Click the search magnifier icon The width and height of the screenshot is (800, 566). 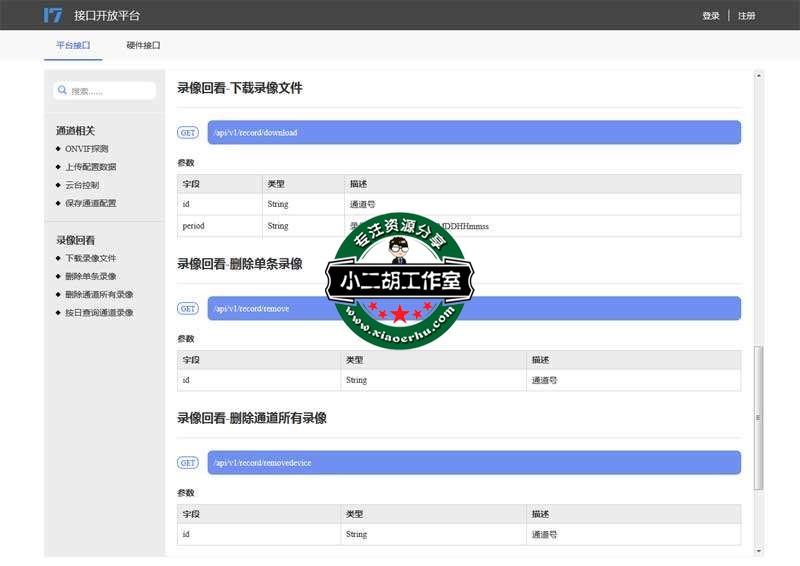(x=62, y=91)
